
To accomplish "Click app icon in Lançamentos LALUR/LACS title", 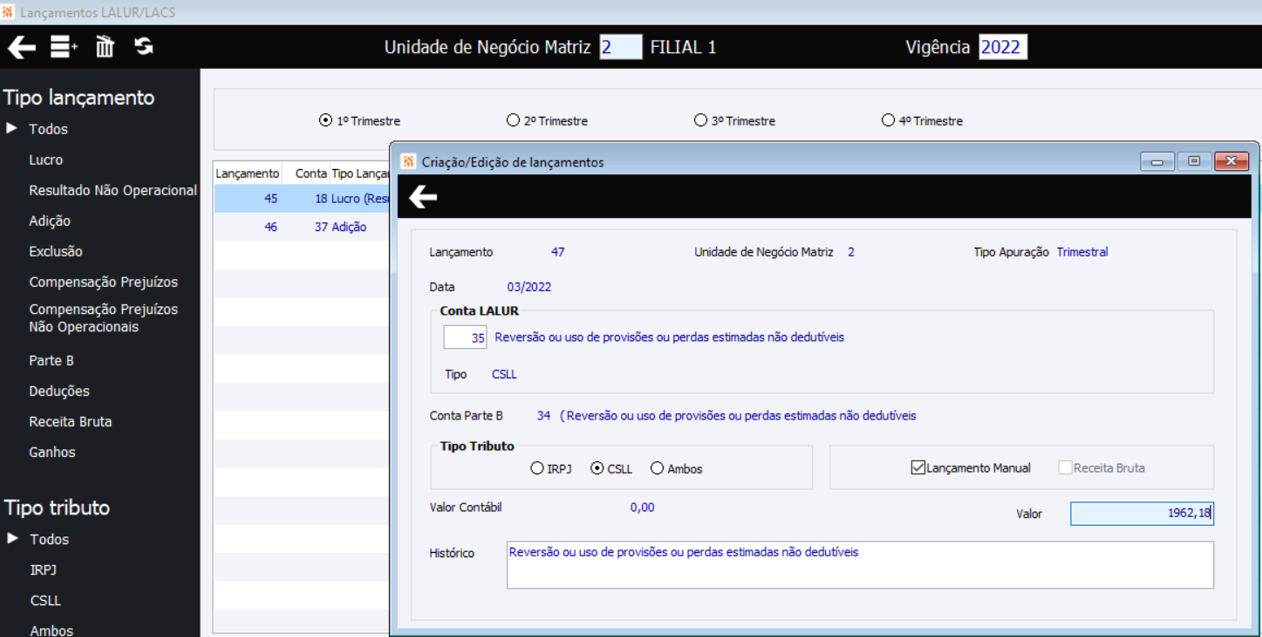I will coord(9,12).
